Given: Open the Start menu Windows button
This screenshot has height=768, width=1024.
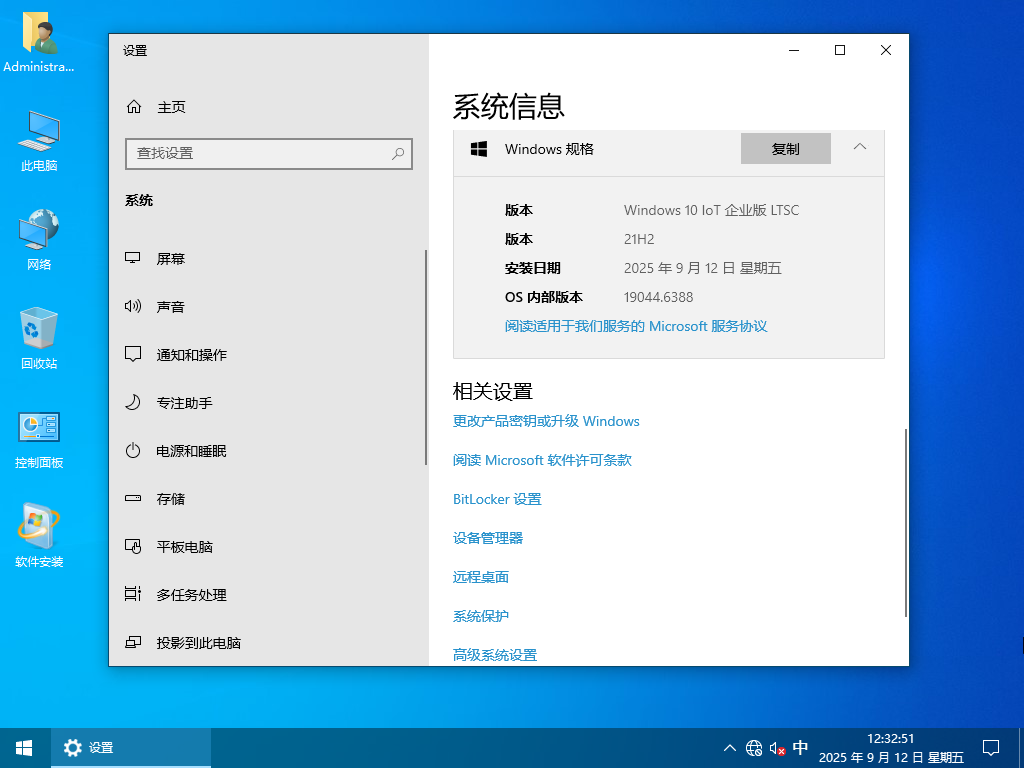Looking at the screenshot, I should point(25,748).
